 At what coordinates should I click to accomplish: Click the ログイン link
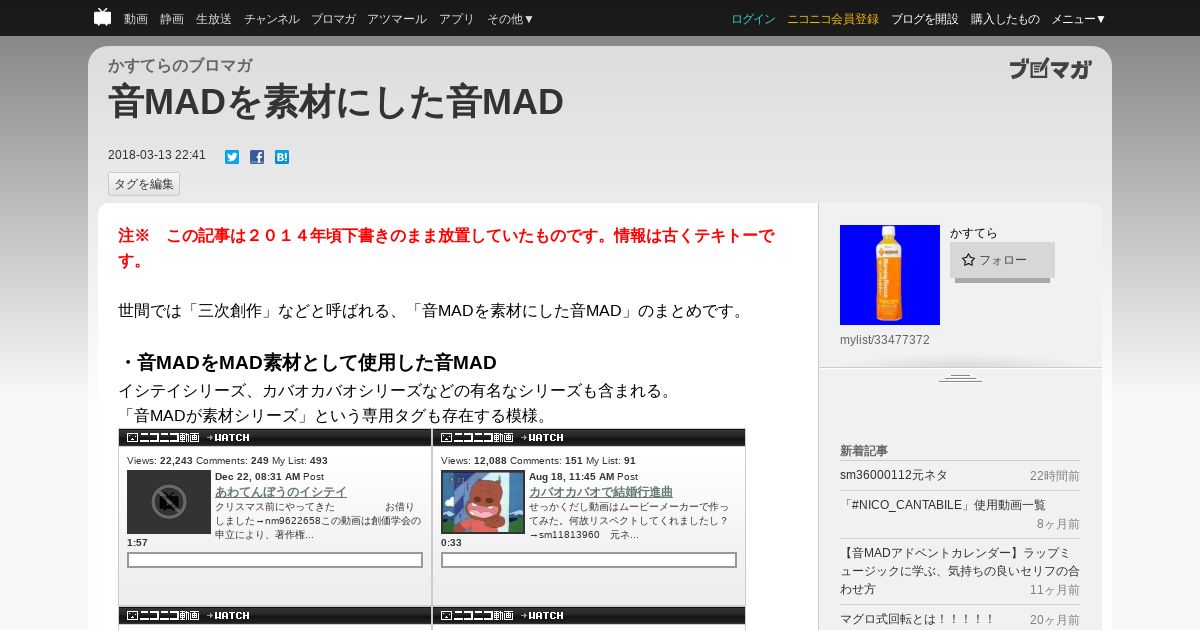coord(753,19)
